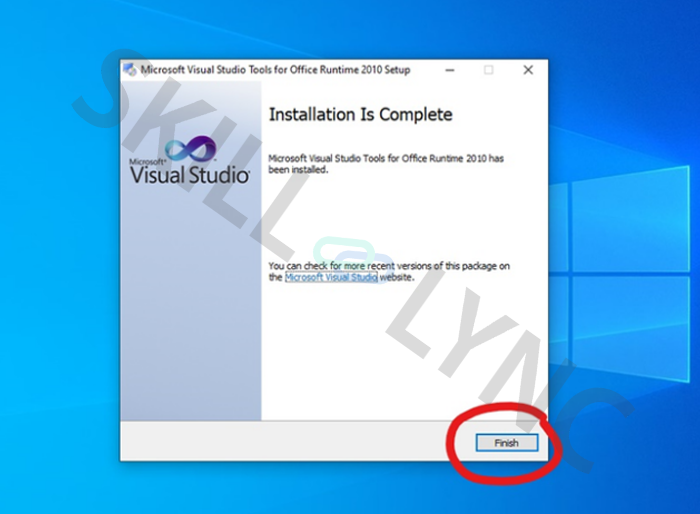Click the setup installer icon in title bar
This screenshot has height=514, width=700.
coord(130,70)
